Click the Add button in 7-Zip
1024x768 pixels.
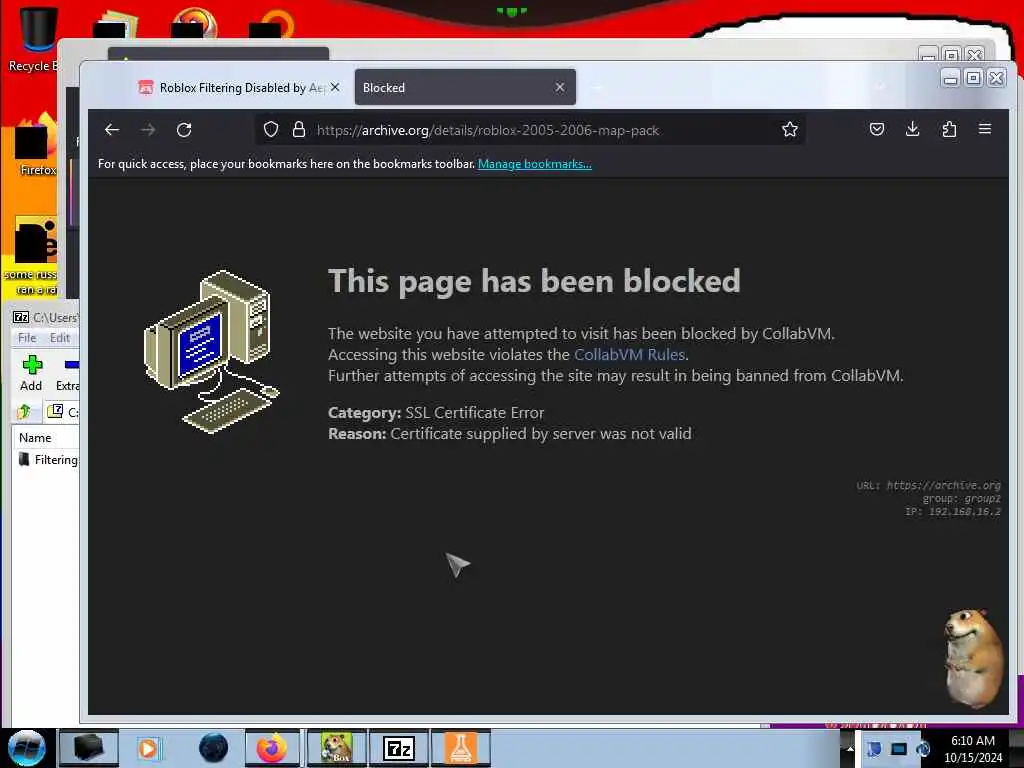pyautogui.click(x=31, y=374)
